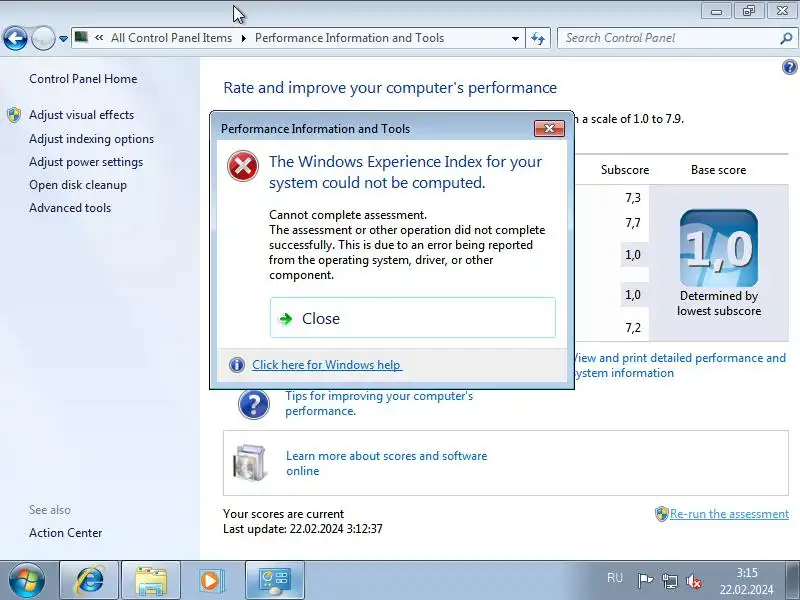Click the info icon near Windows help
The height and width of the screenshot is (600, 800).
pos(237,365)
